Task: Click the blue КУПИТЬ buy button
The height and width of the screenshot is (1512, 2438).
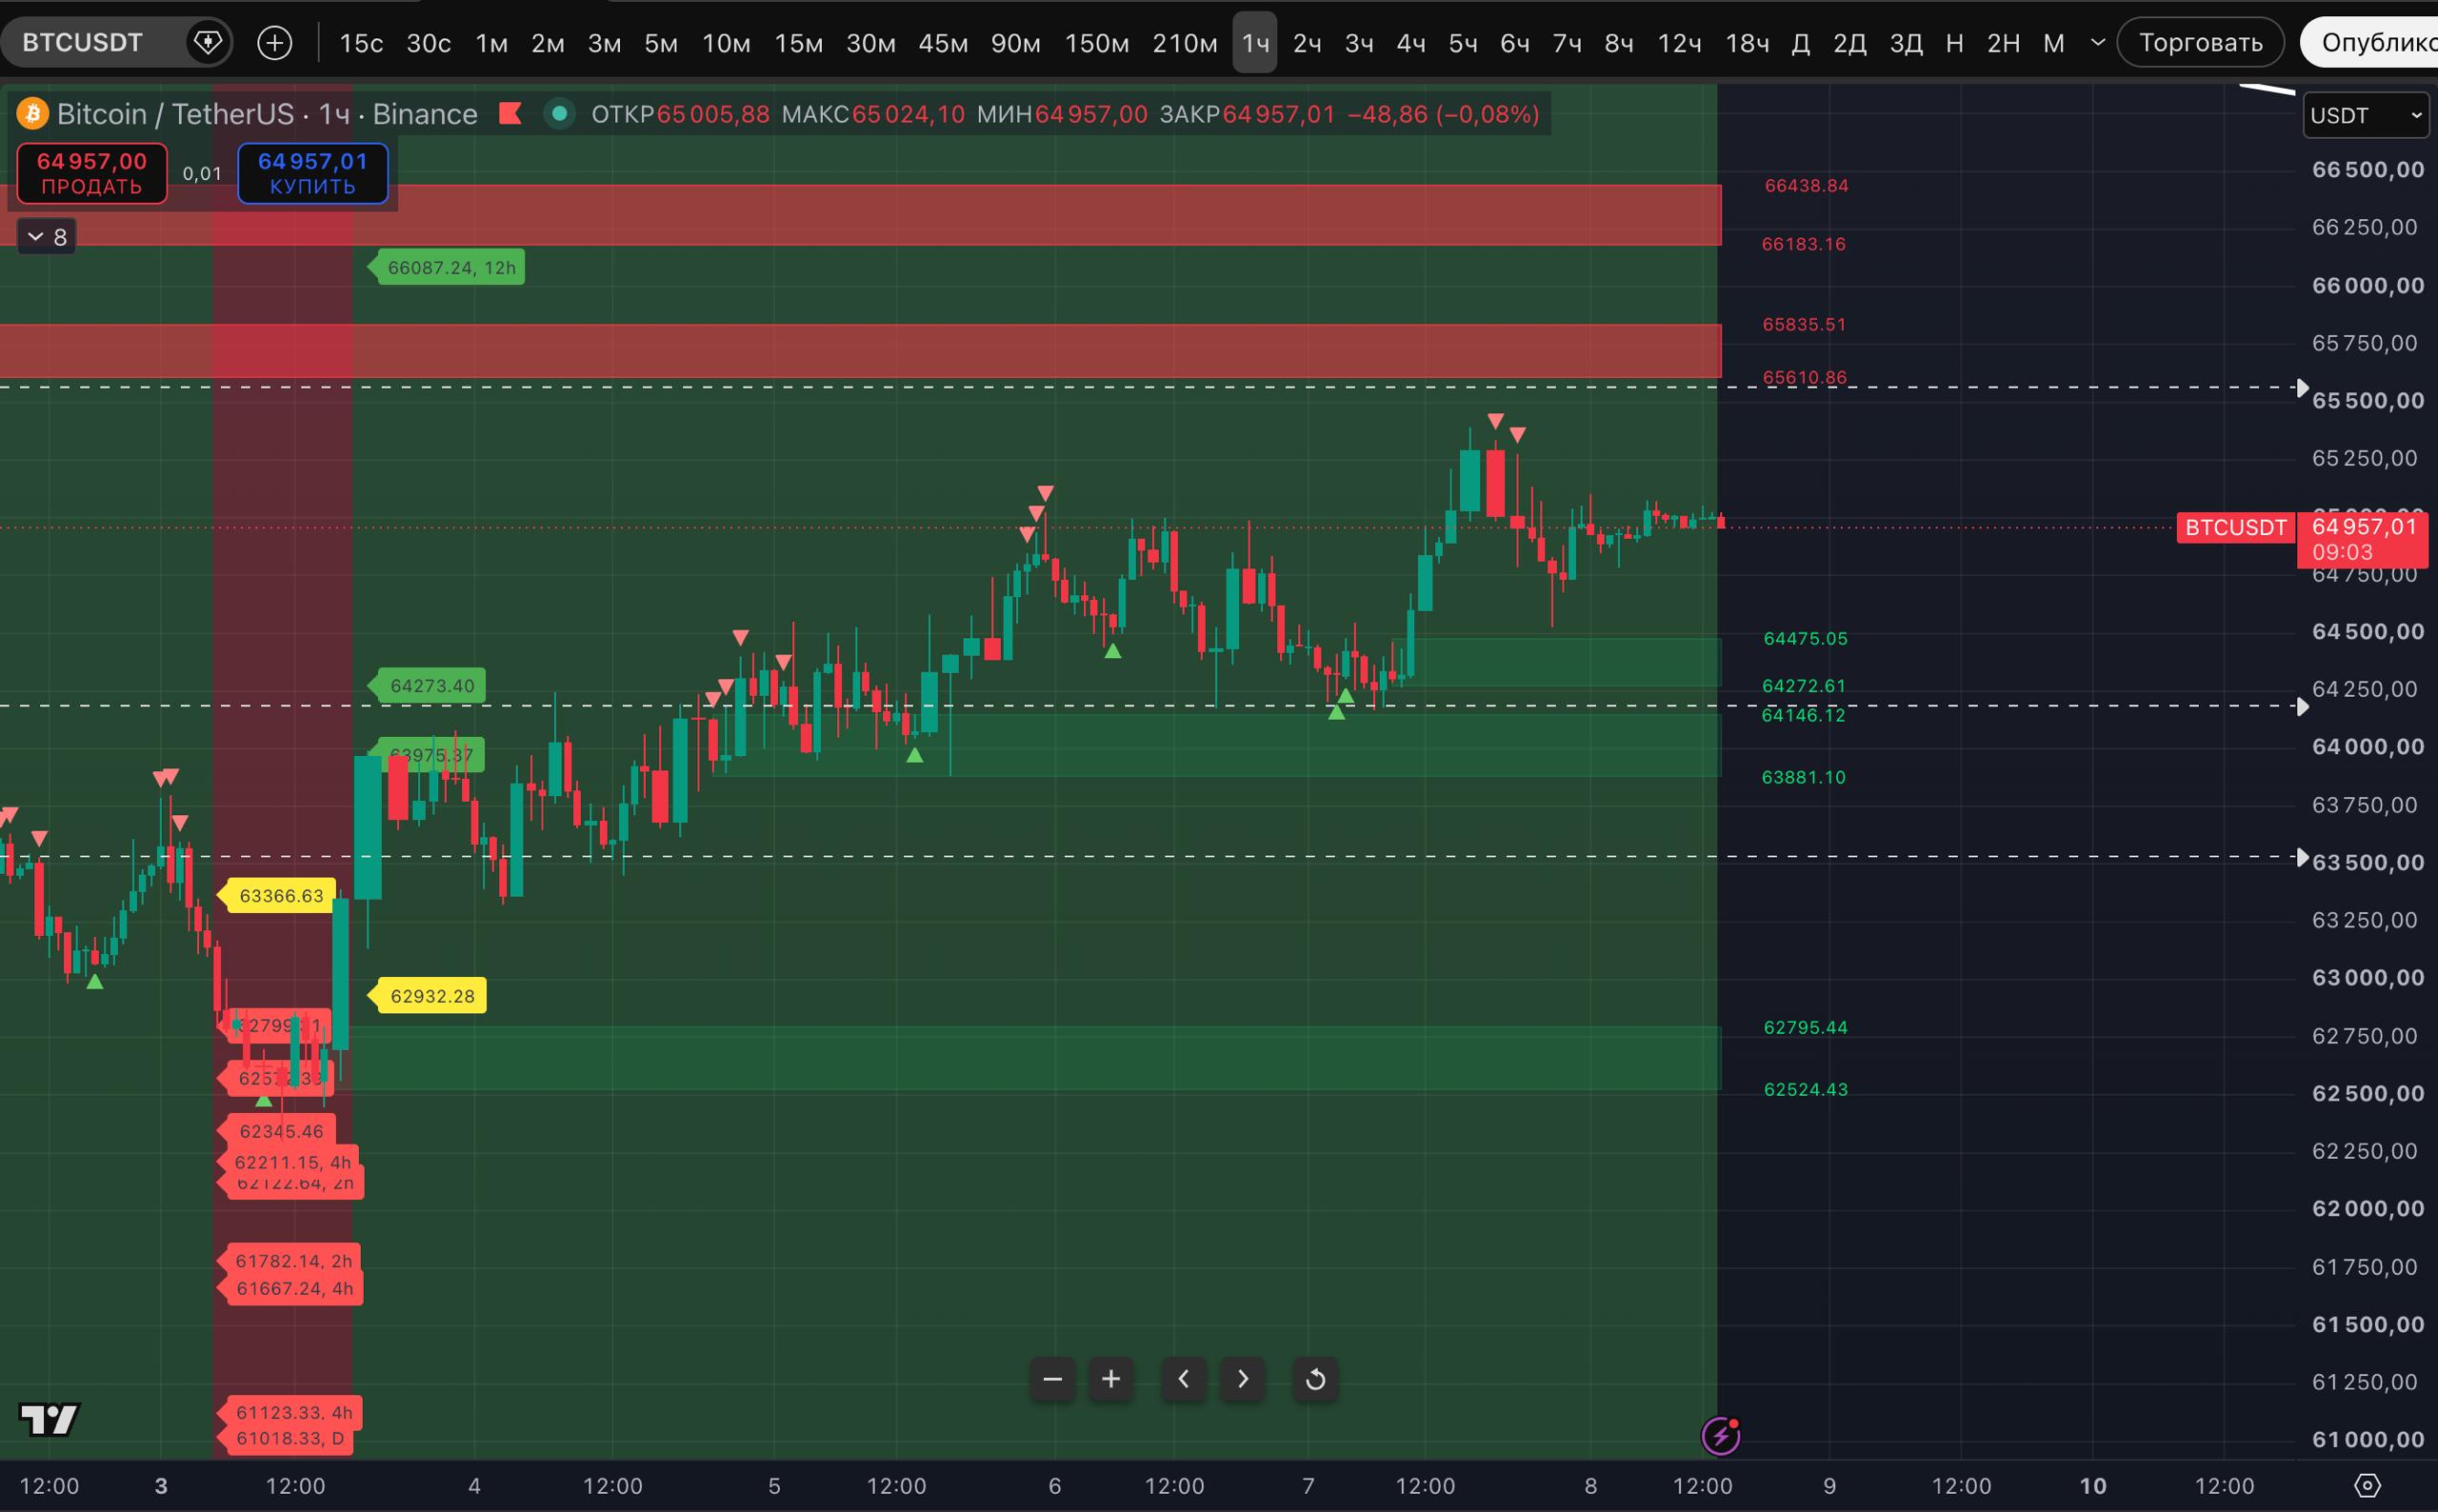Action: [x=313, y=173]
